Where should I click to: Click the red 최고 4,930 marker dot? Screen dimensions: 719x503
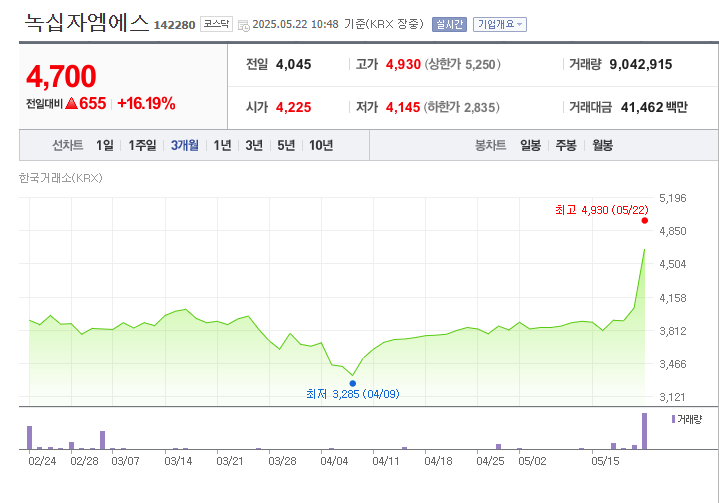tap(645, 221)
